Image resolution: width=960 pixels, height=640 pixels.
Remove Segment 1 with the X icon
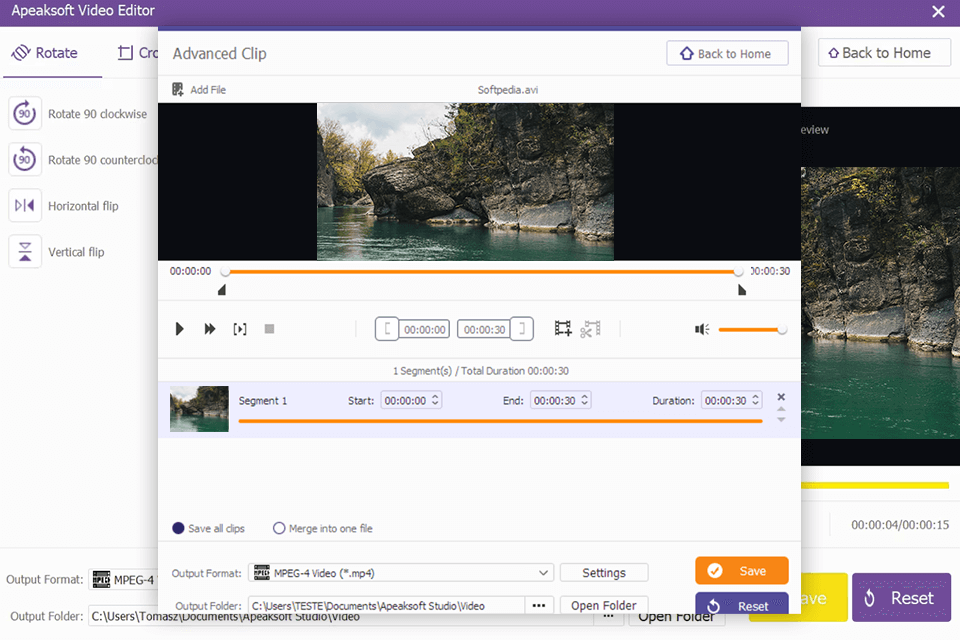[x=781, y=397]
